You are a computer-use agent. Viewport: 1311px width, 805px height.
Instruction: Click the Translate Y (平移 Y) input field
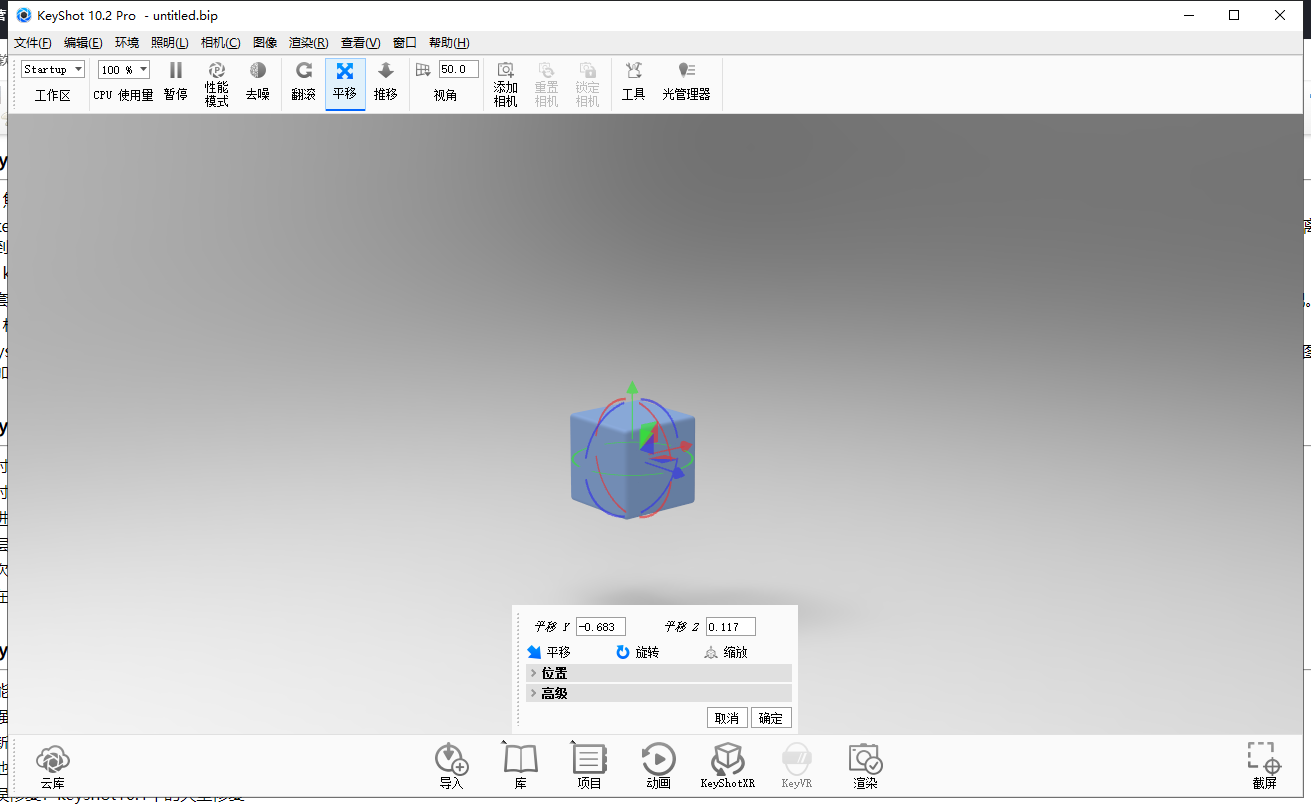point(601,627)
